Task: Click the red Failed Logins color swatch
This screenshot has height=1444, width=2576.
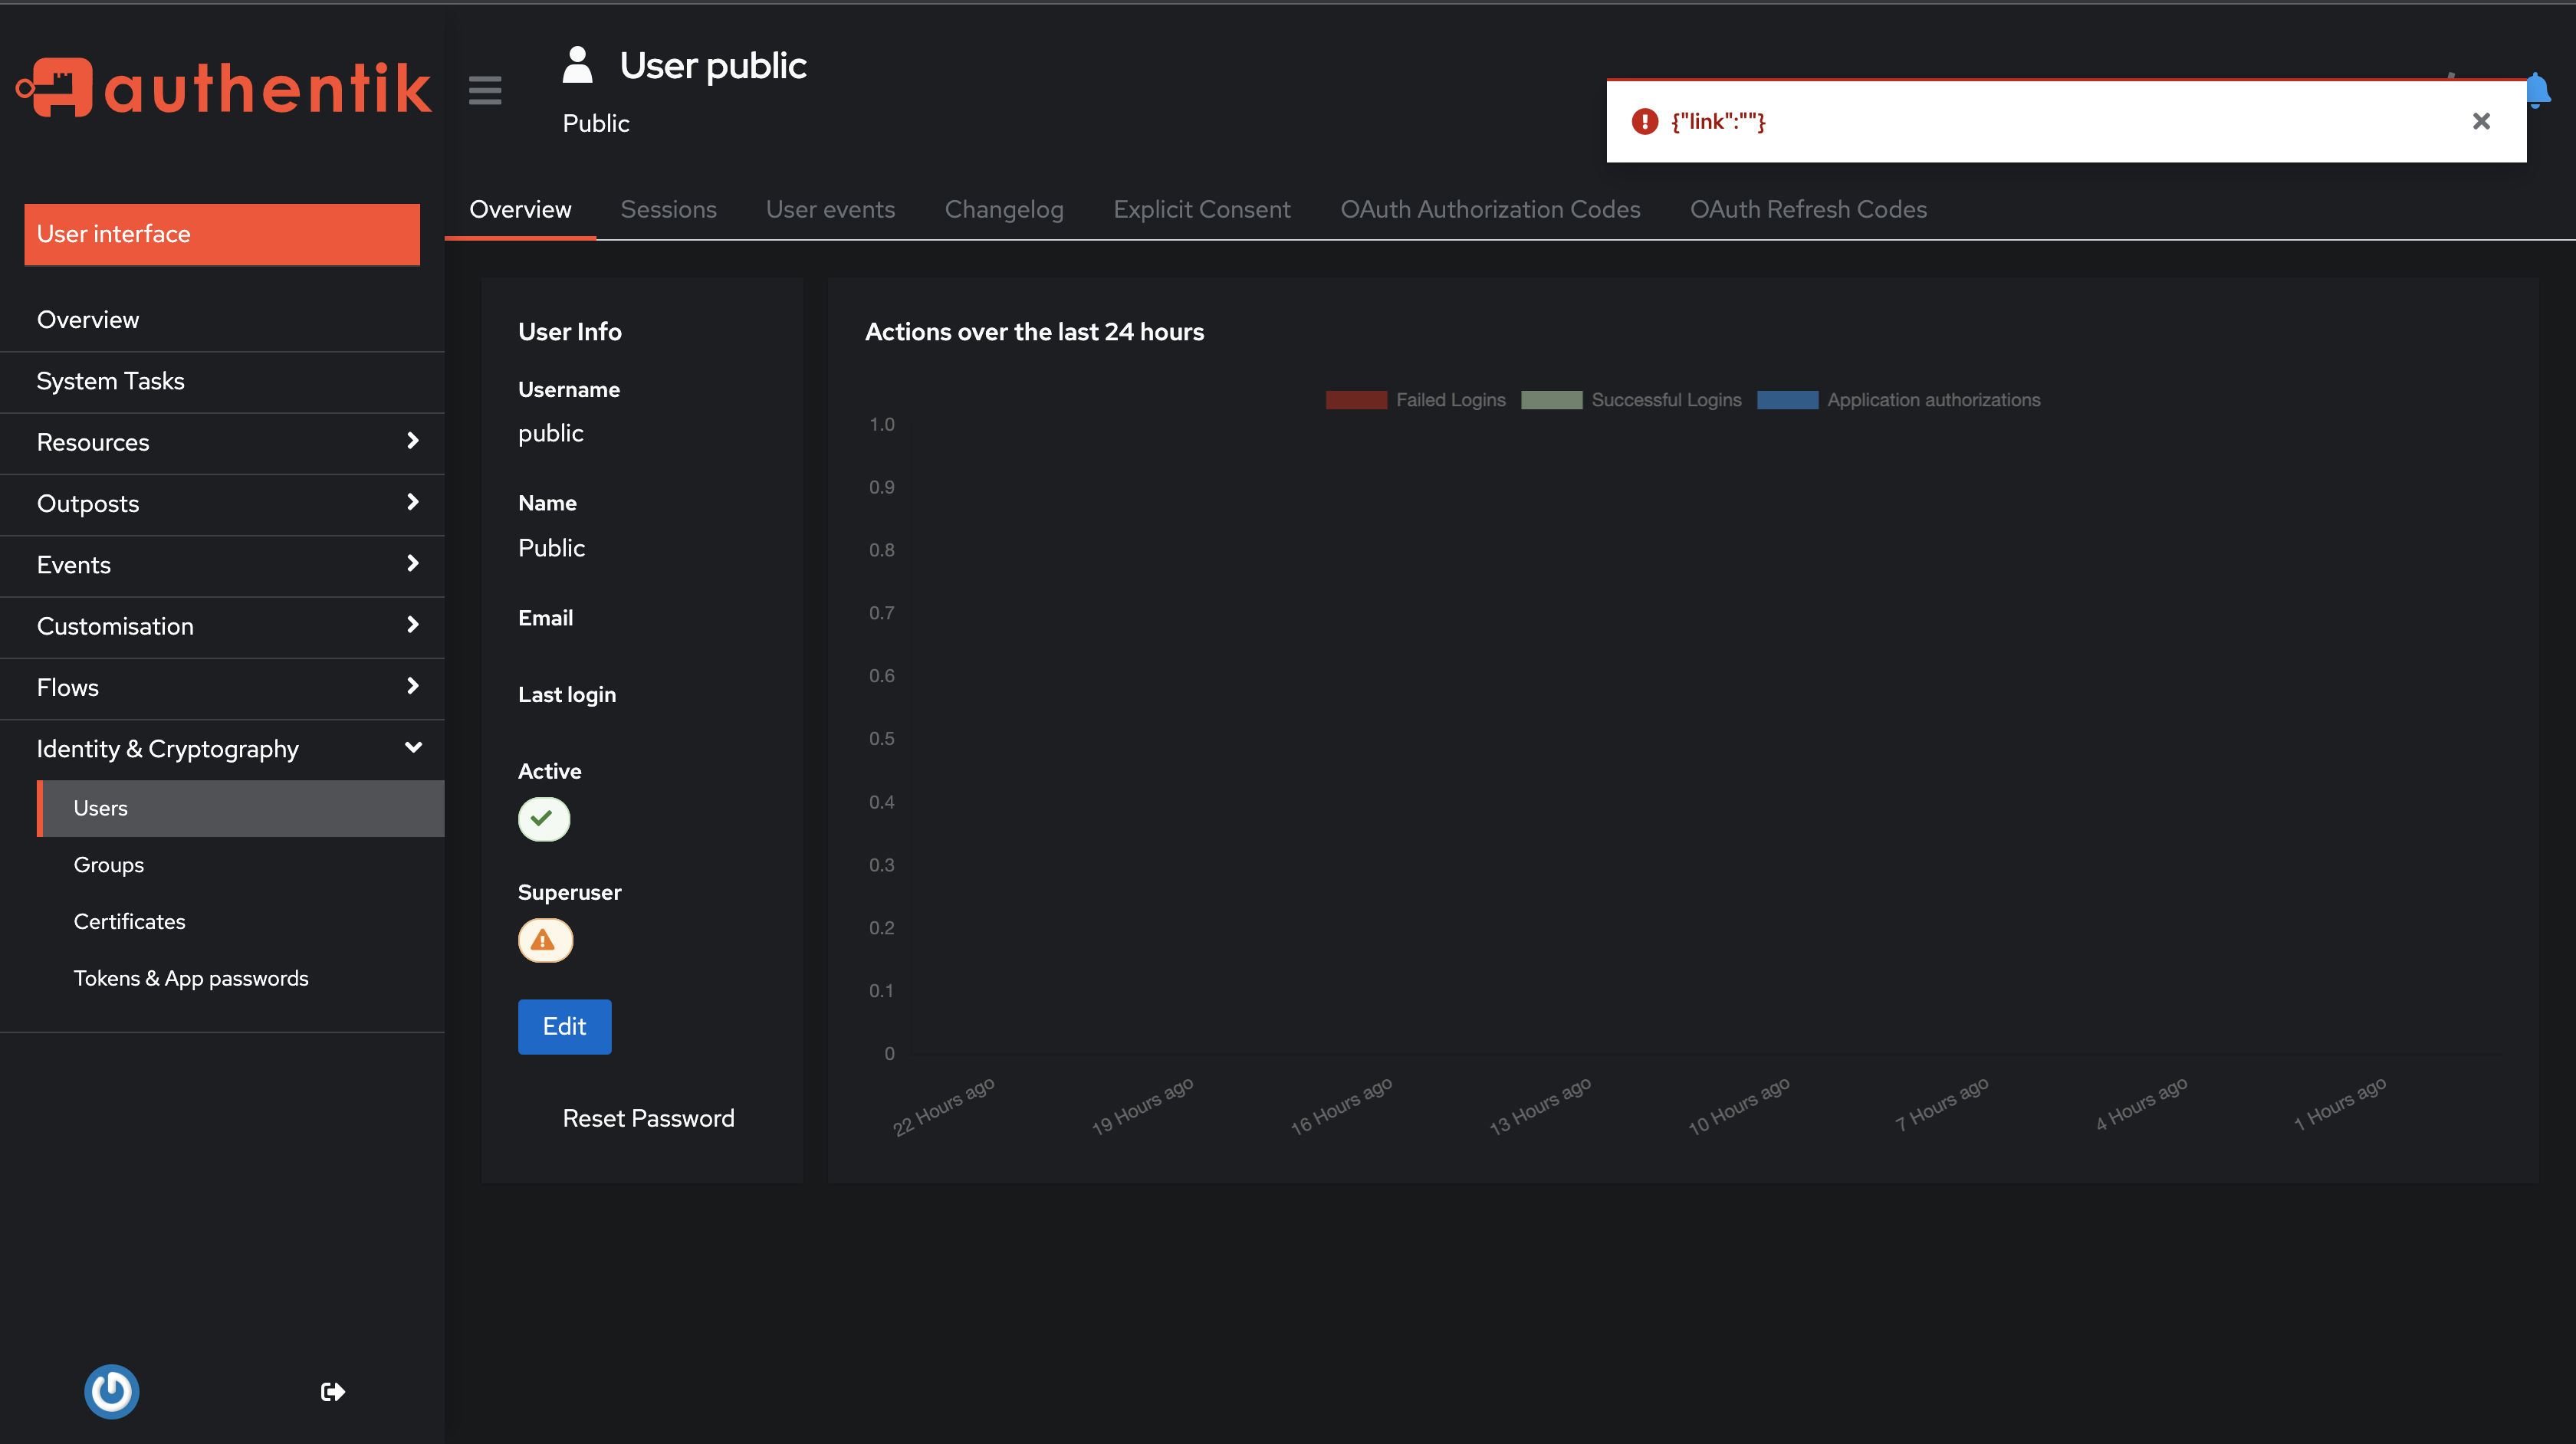Action: (1357, 399)
